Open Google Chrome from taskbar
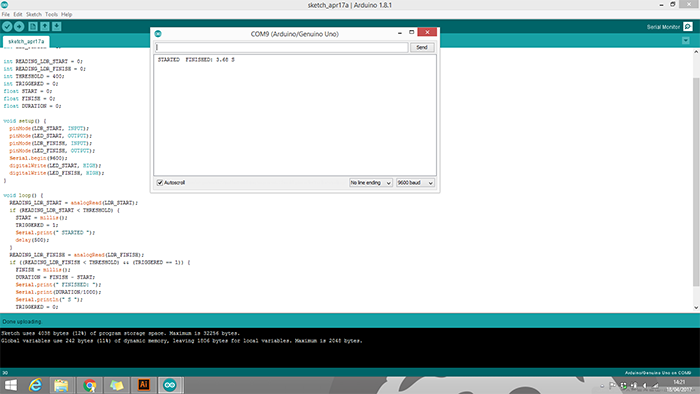The height and width of the screenshot is (394, 700). [89, 385]
